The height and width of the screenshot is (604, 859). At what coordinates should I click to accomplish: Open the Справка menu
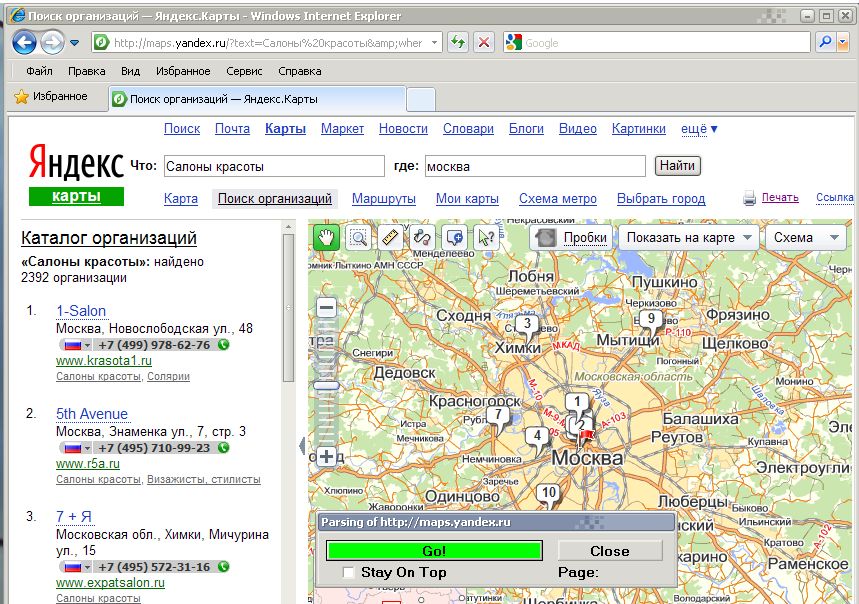(x=300, y=71)
